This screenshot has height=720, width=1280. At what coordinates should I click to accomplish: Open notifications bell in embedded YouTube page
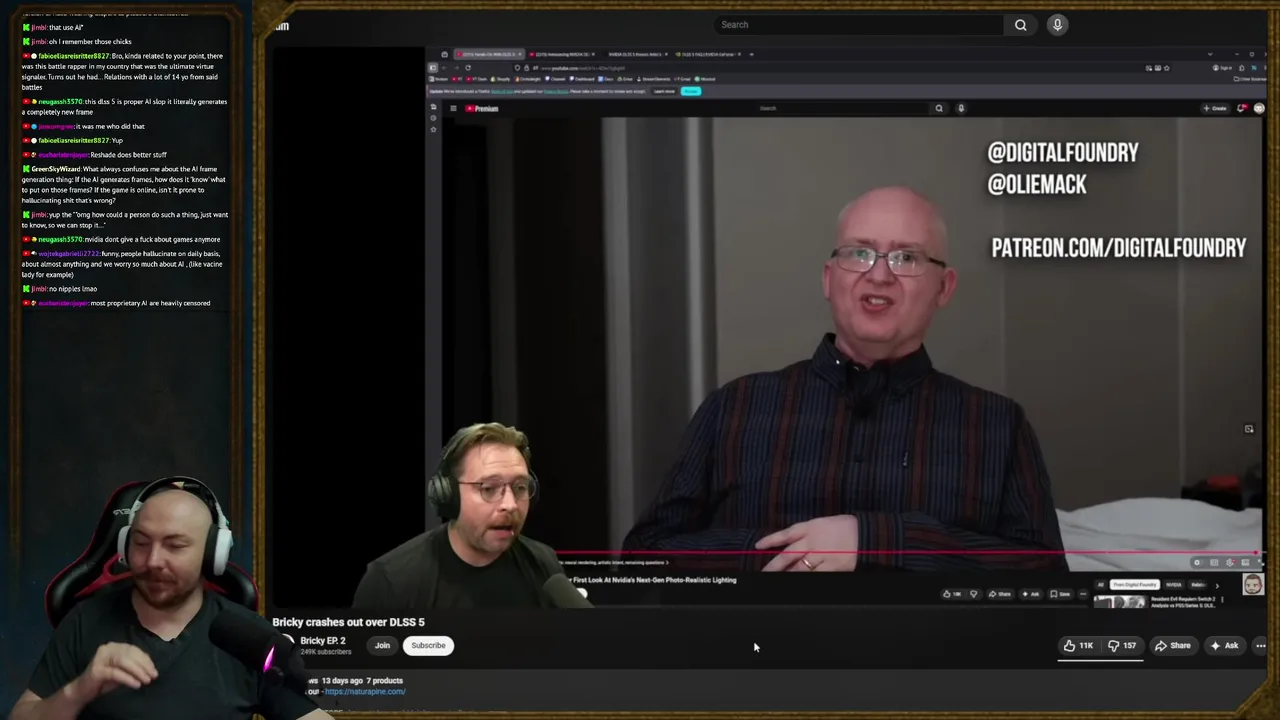[1241, 108]
